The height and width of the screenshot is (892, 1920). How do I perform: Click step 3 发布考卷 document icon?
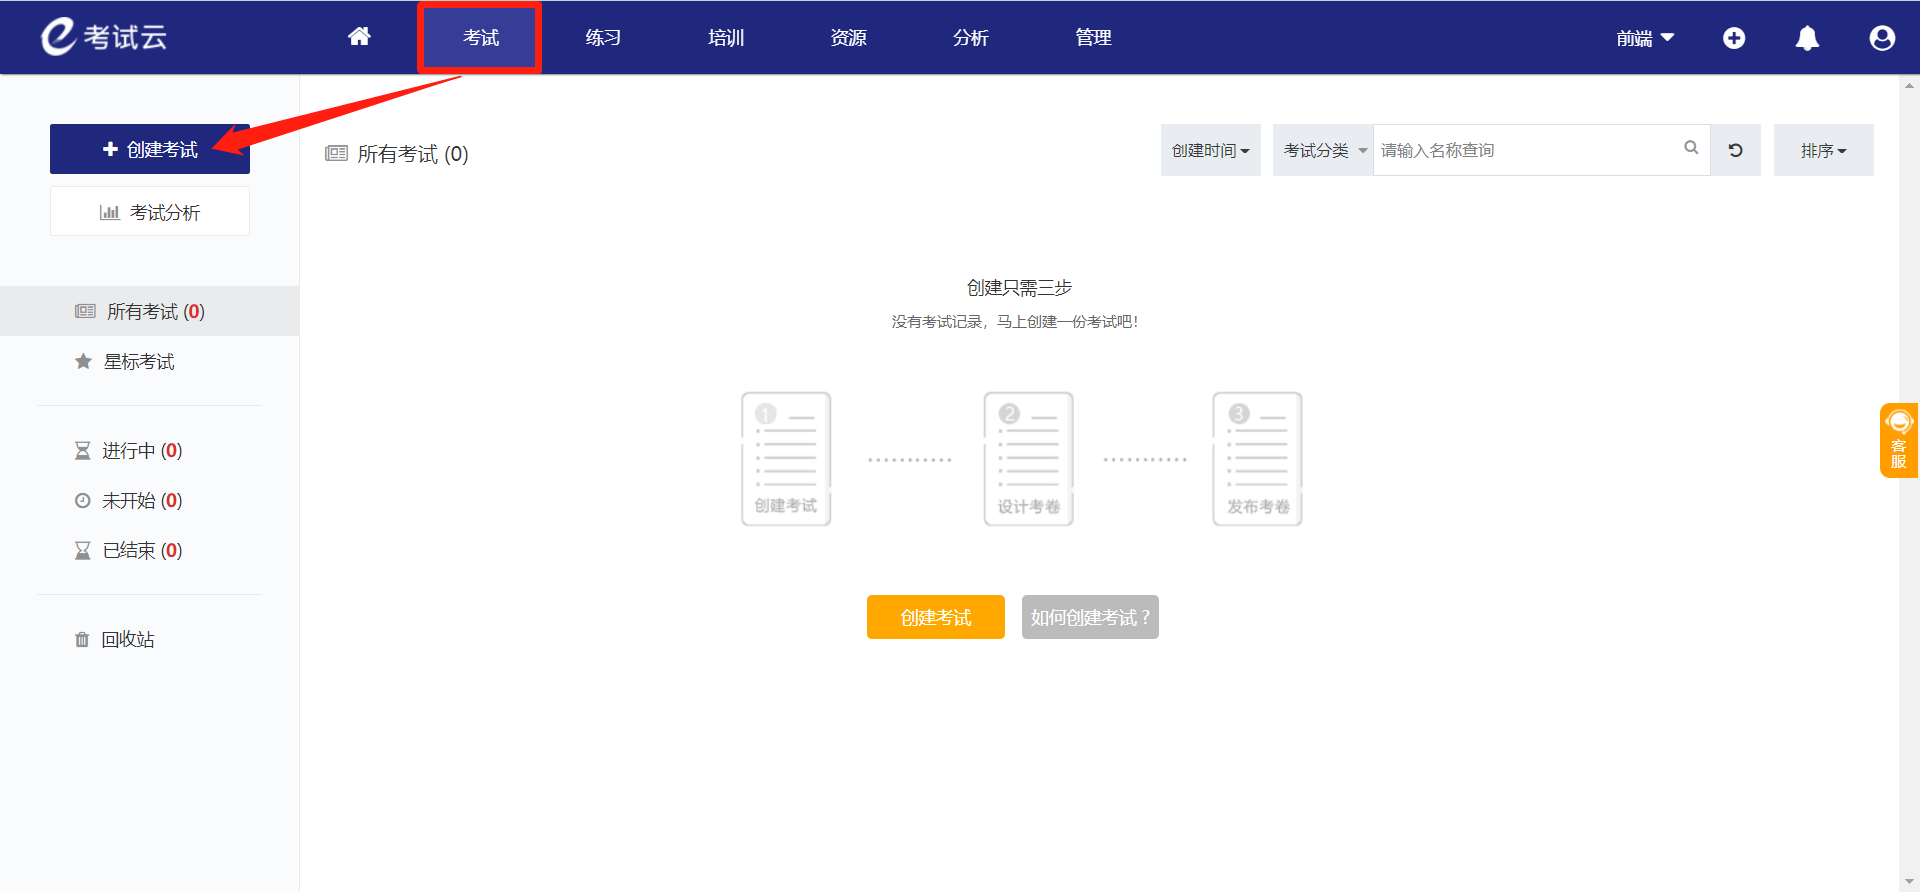(x=1257, y=459)
